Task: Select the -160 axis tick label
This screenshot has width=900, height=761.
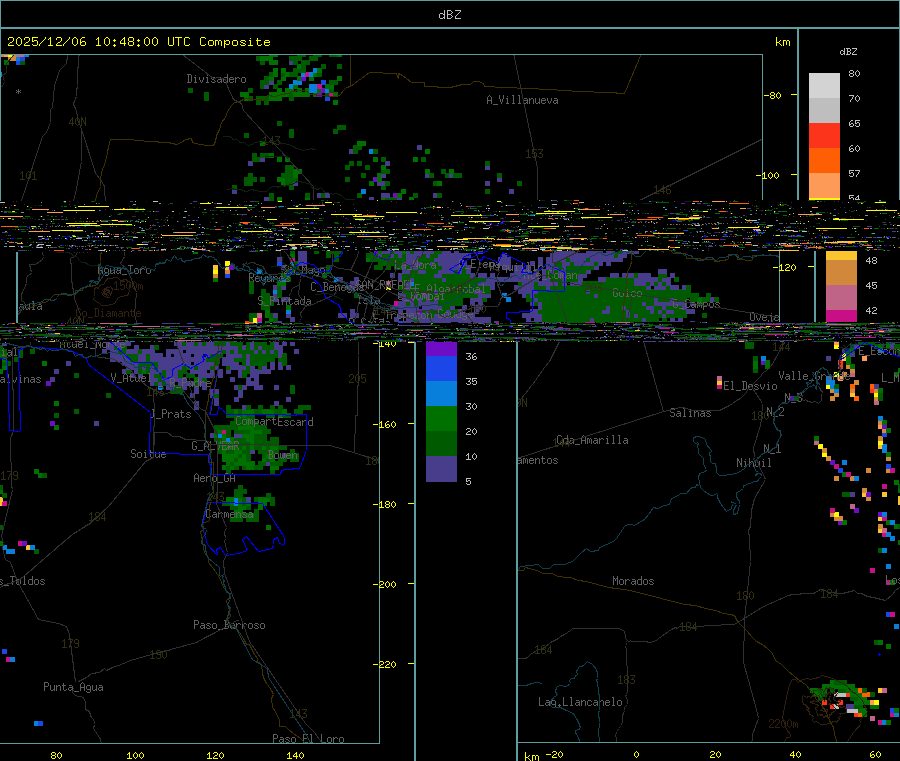Action: point(385,424)
